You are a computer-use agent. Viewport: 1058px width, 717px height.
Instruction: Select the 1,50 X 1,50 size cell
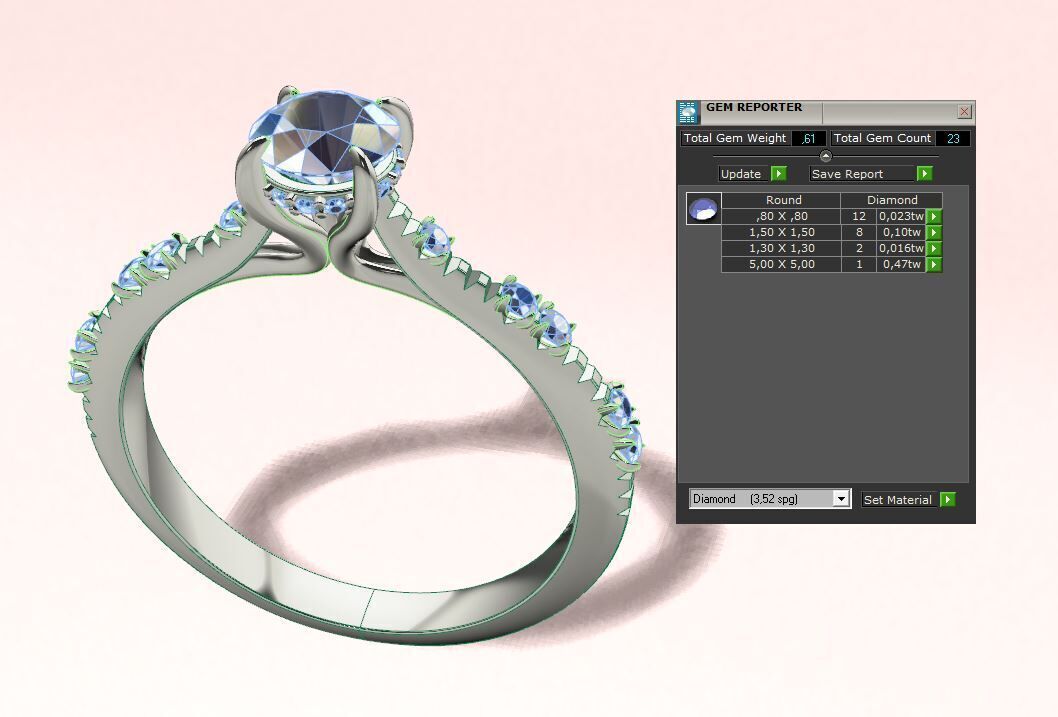(x=781, y=233)
